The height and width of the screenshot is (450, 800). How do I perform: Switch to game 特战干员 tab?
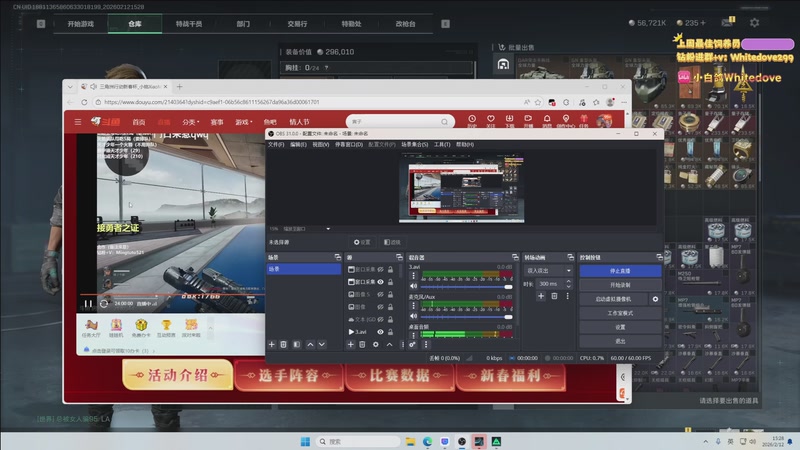tap(189, 23)
